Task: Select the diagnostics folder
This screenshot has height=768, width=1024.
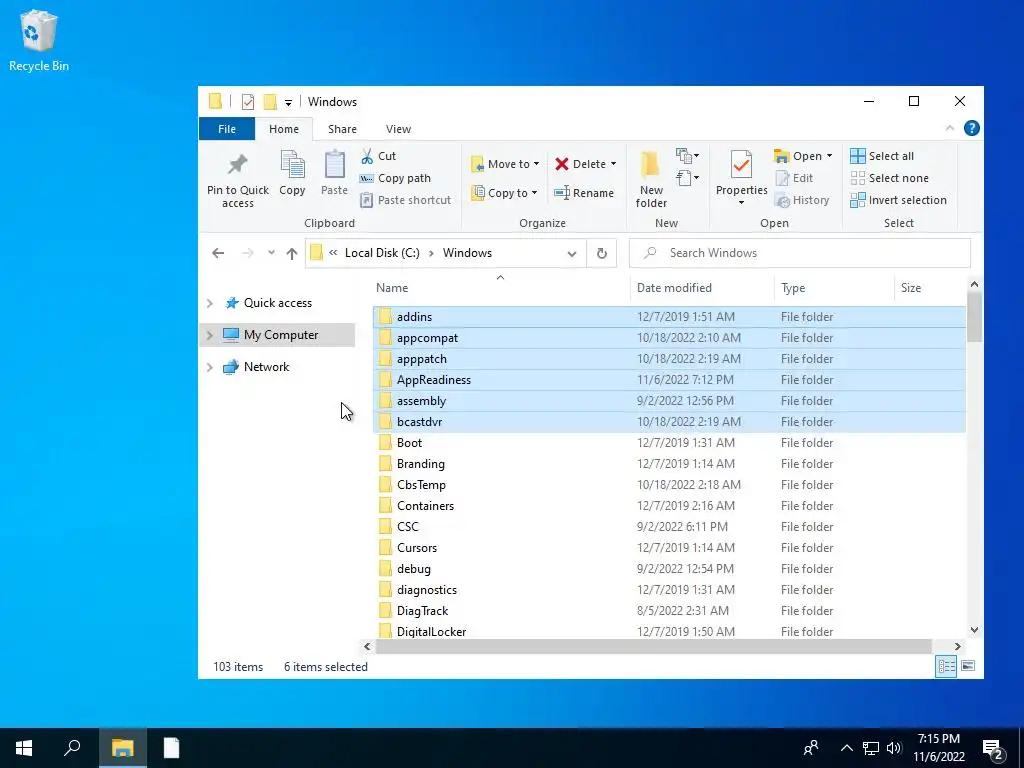Action: [x=669, y=590]
